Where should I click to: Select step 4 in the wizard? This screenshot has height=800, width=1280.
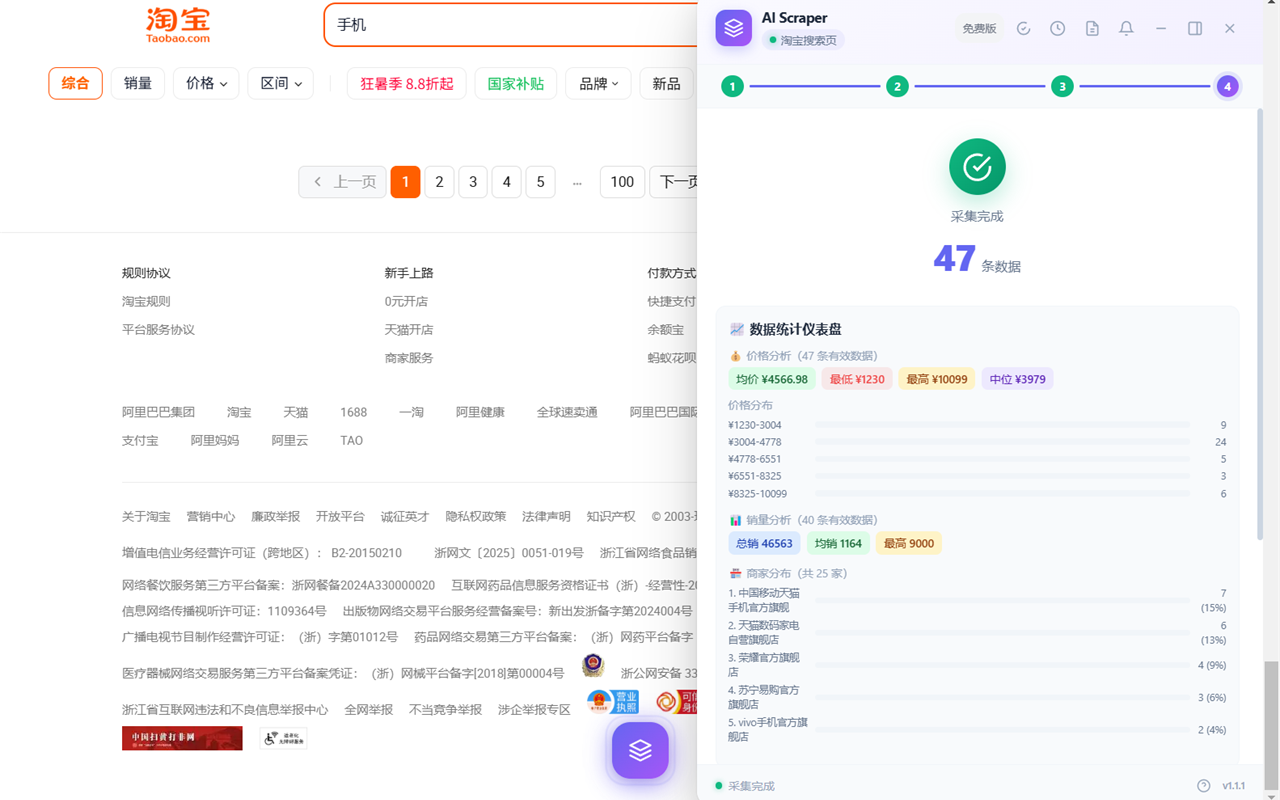(x=1227, y=86)
